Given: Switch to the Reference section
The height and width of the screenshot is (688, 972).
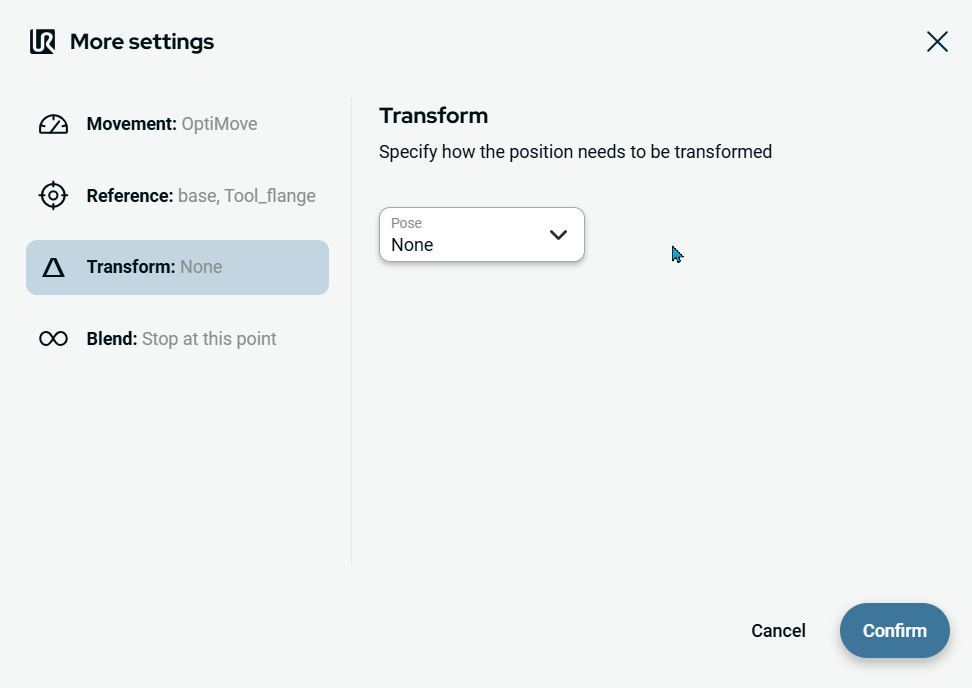Looking at the screenshot, I should 130,196.
